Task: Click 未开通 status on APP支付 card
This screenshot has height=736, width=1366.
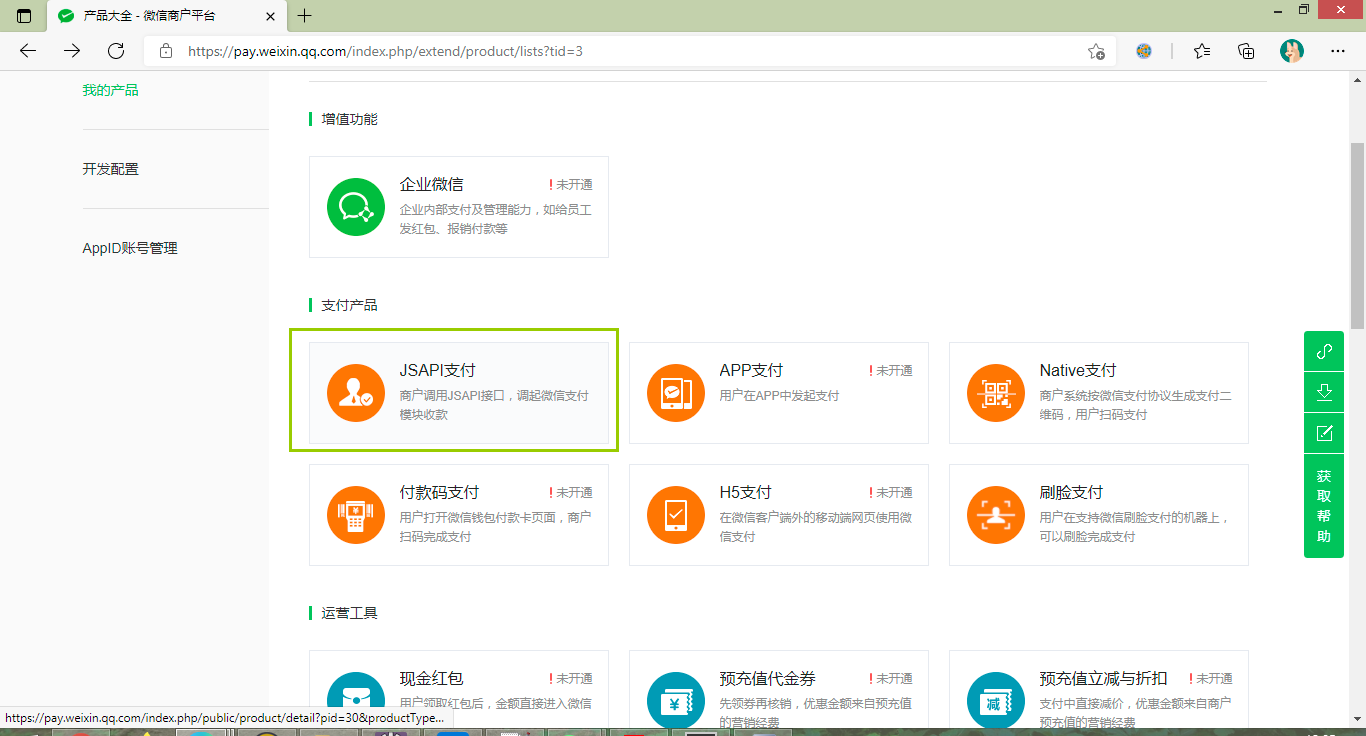Action: click(891, 370)
